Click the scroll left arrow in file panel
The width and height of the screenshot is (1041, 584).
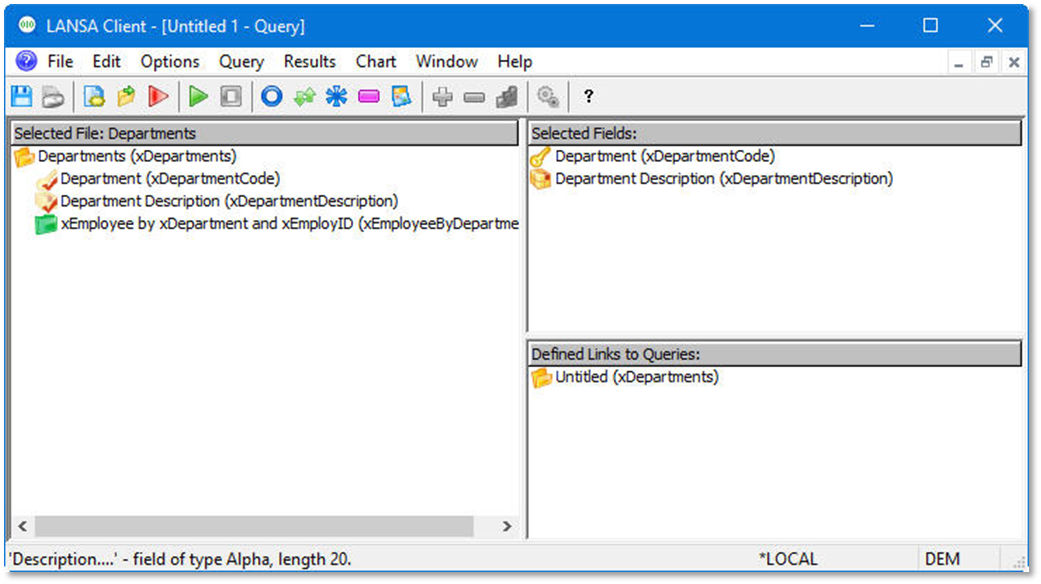coord(23,526)
